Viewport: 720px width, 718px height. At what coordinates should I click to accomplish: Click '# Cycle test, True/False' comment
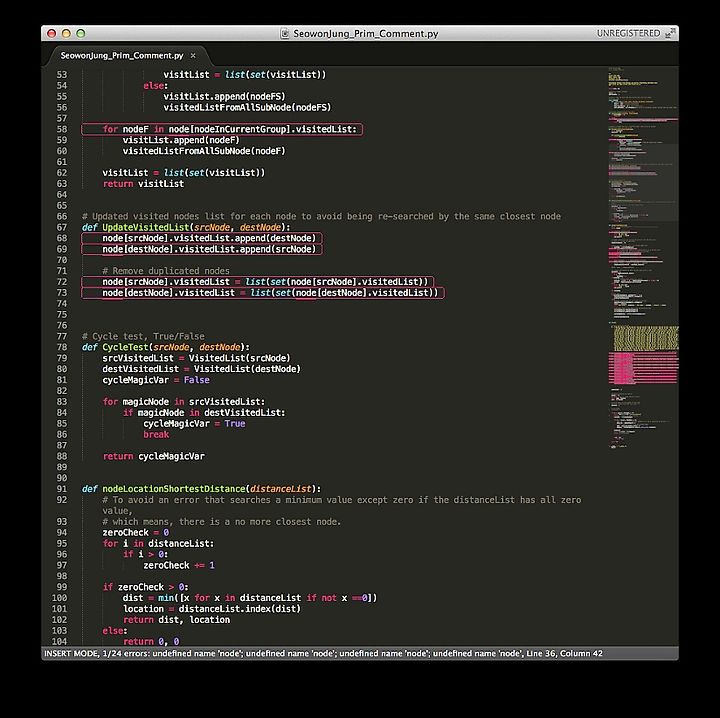click(x=143, y=336)
